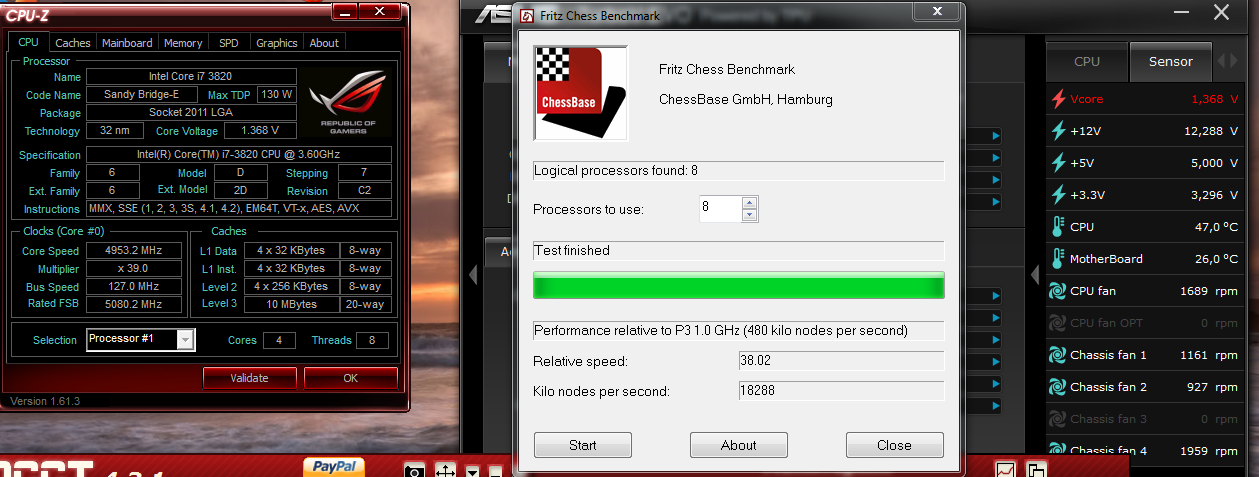1259x477 pixels.
Task: Switch to the CPU tab in ASUS panel
Action: (1087, 61)
